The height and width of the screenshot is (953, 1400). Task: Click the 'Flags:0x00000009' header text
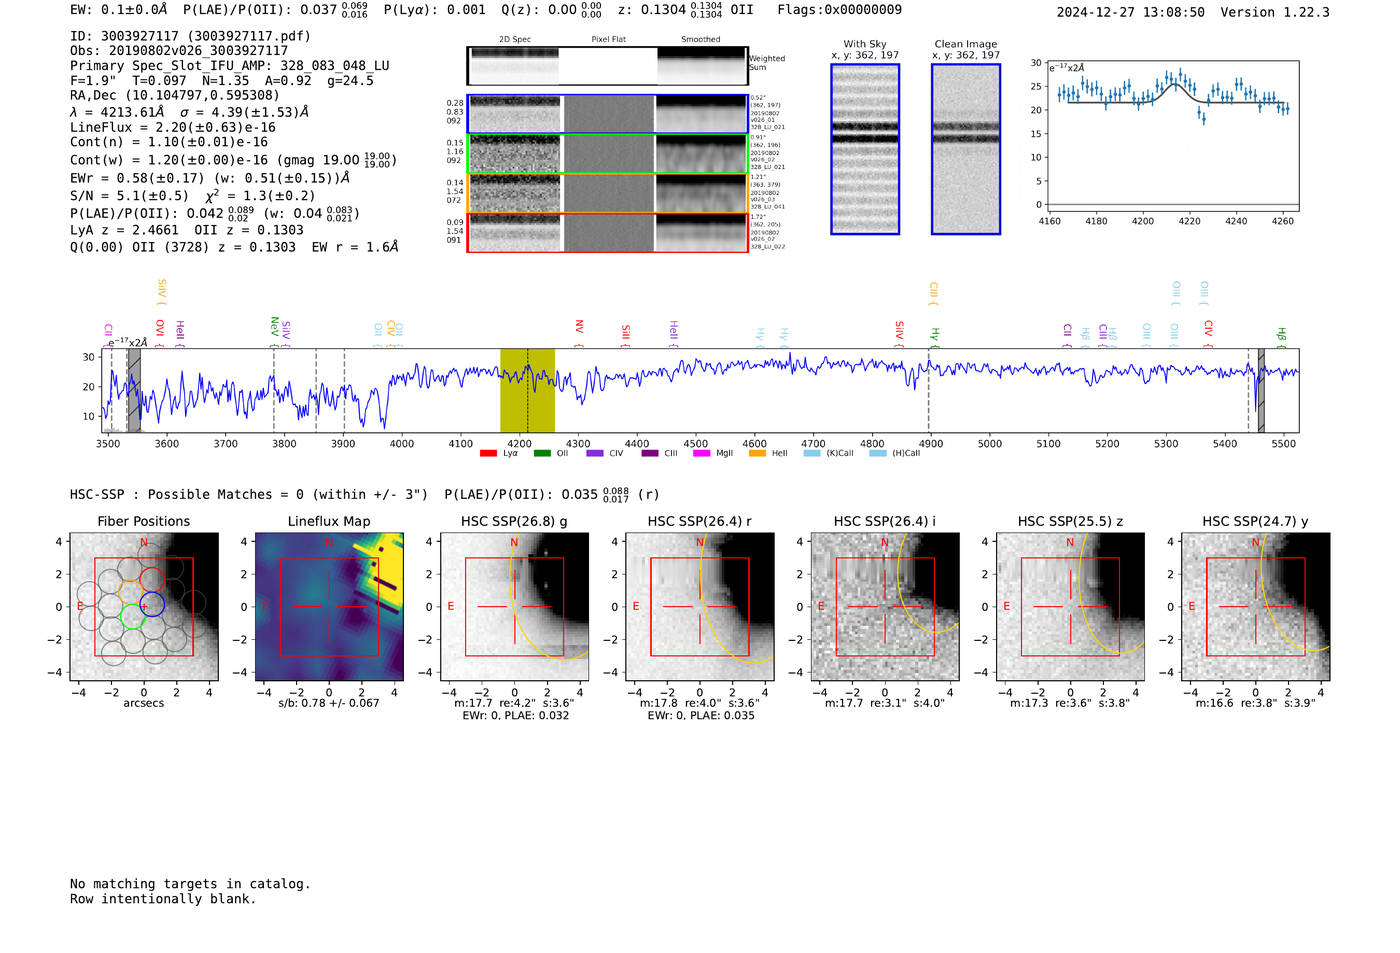coord(839,10)
